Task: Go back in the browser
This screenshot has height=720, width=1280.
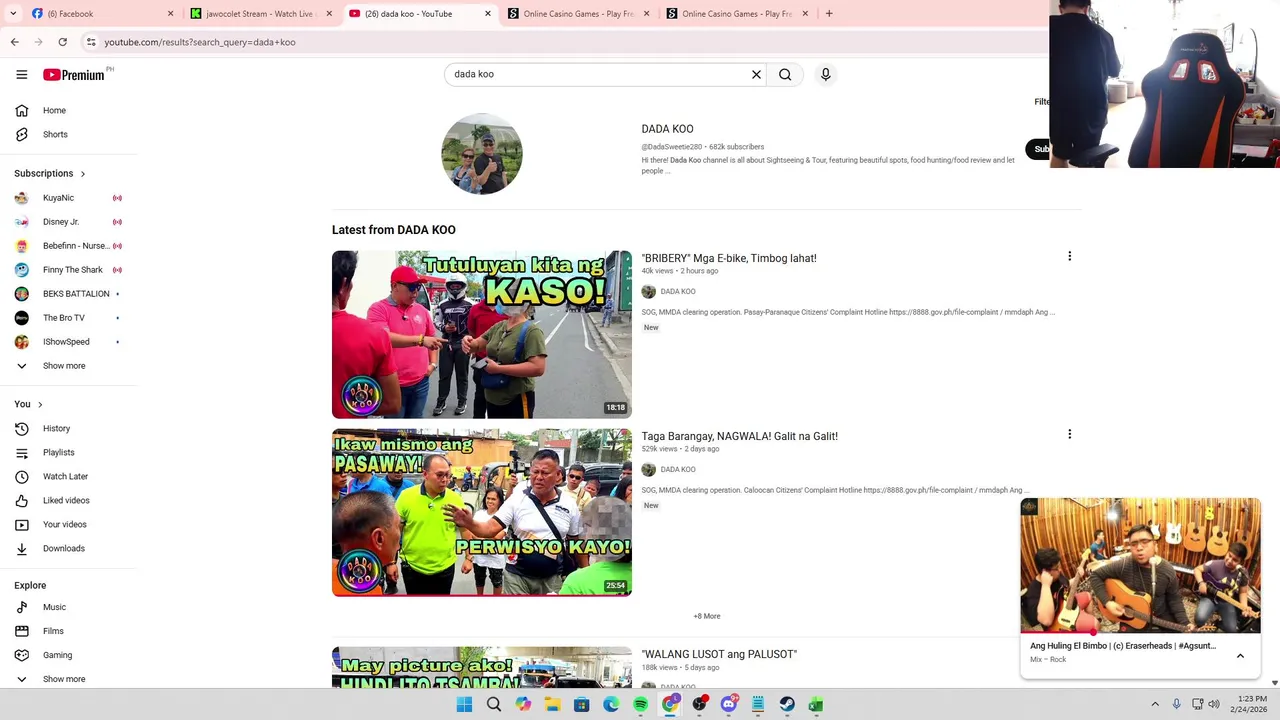Action: (x=14, y=42)
